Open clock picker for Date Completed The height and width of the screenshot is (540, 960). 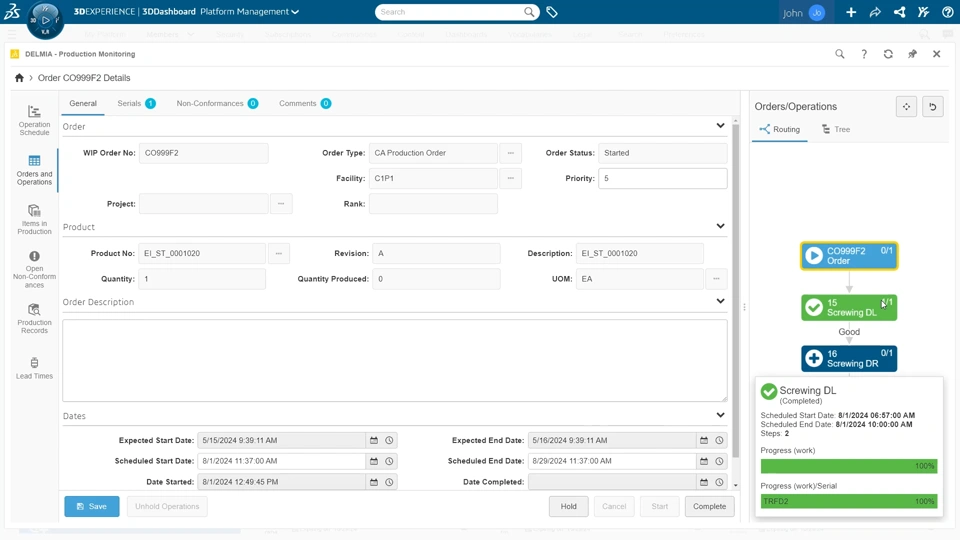pos(719,482)
